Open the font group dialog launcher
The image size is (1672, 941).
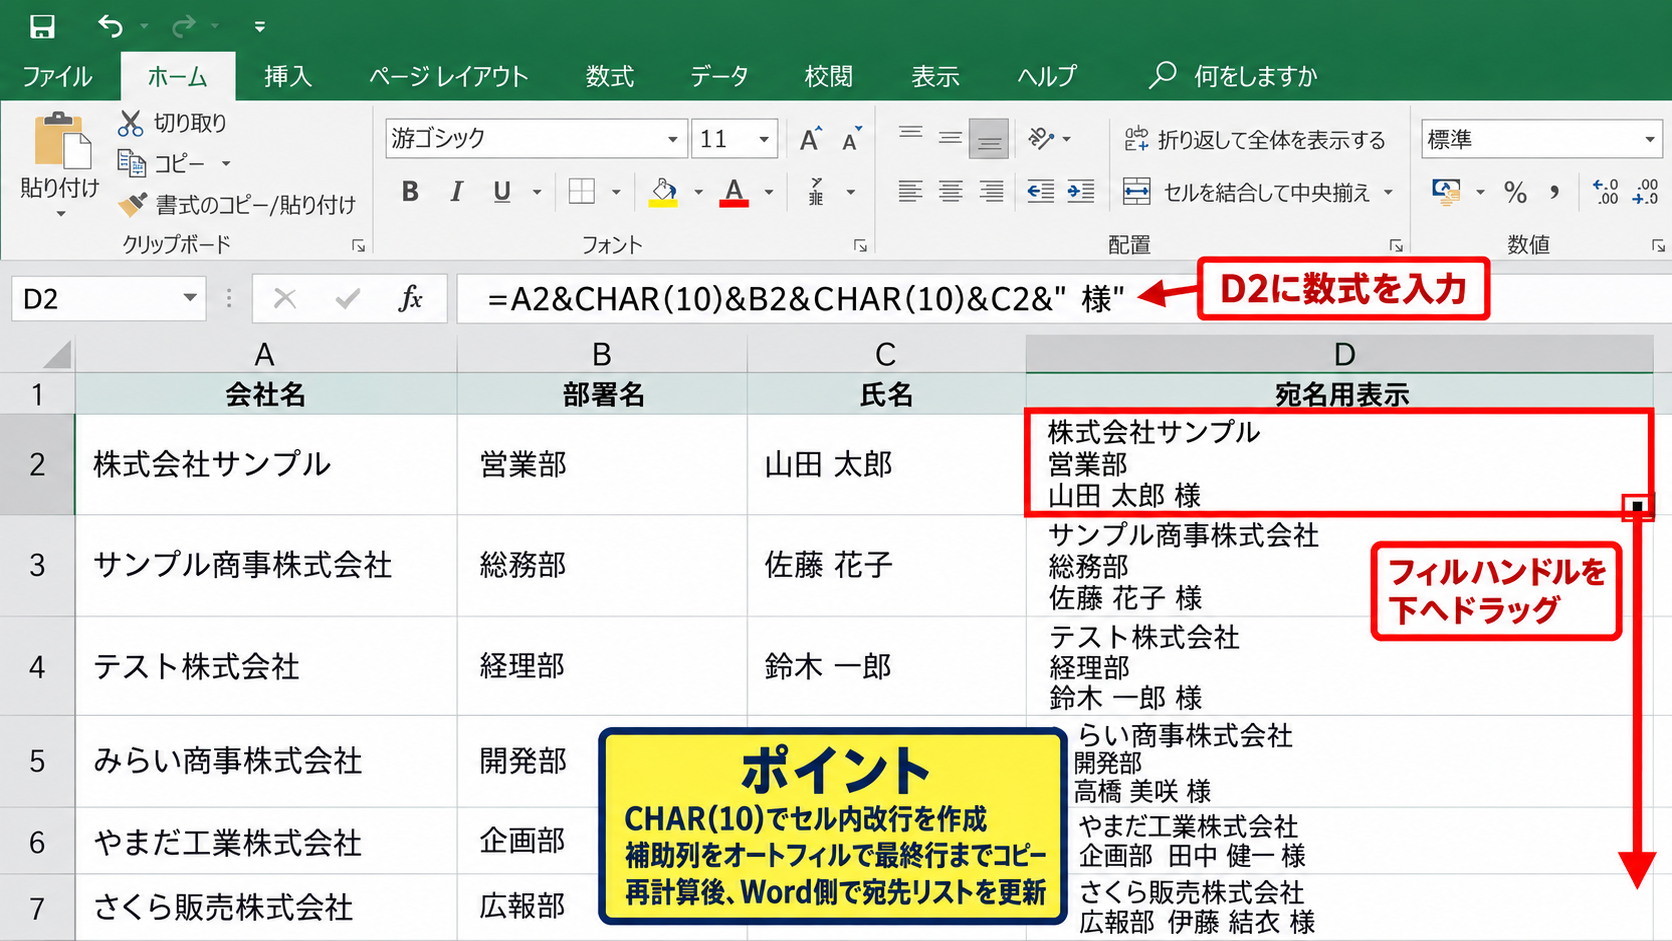pyautogui.click(x=859, y=245)
